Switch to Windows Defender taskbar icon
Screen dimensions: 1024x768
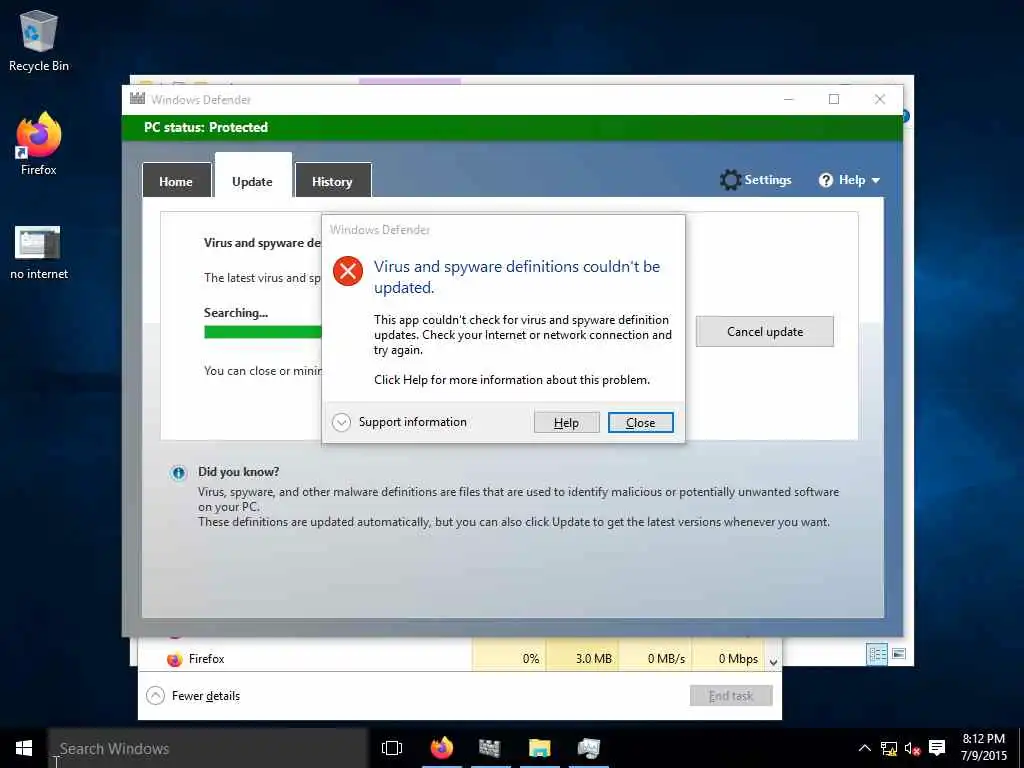tap(489, 748)
